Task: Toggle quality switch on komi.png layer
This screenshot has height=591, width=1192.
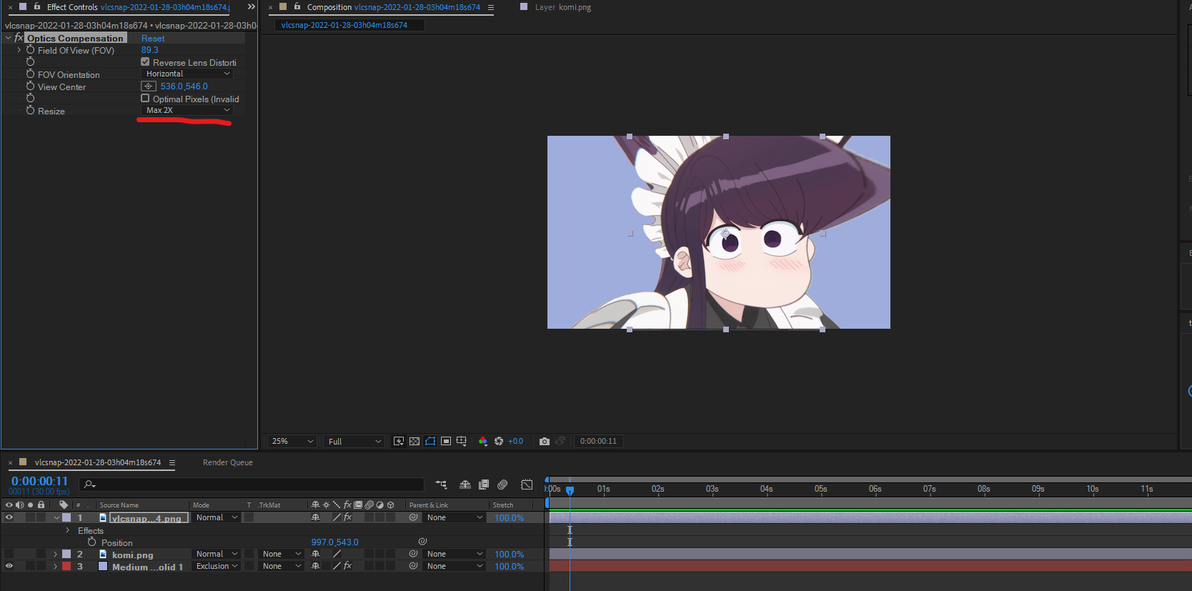Action: pos(337,554)
